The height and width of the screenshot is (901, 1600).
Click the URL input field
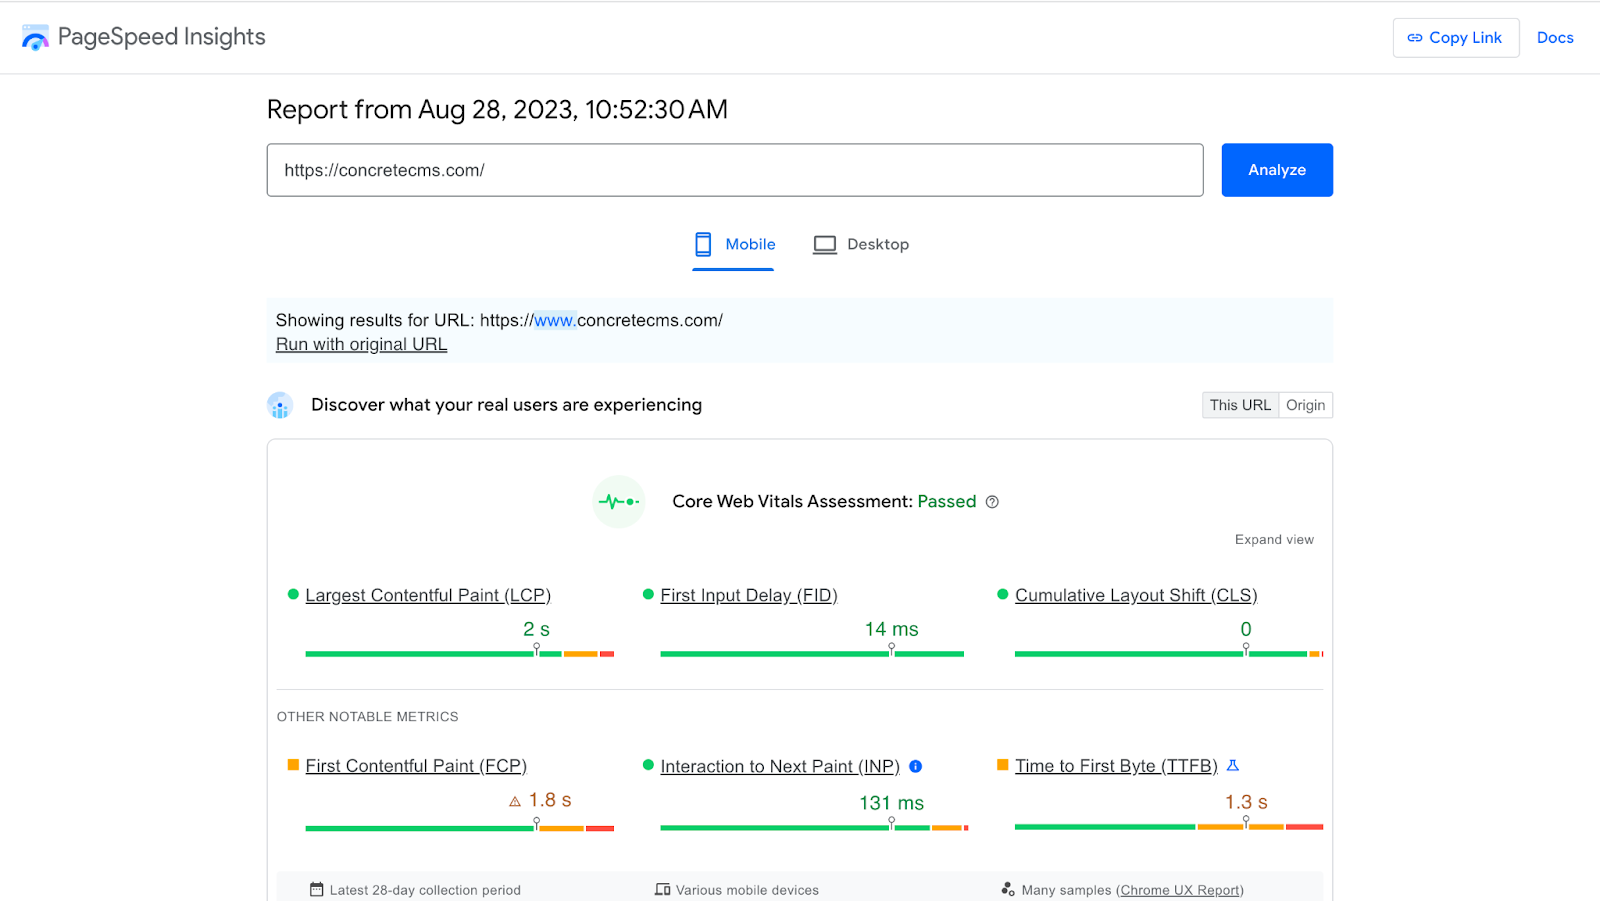click(735, 170)
